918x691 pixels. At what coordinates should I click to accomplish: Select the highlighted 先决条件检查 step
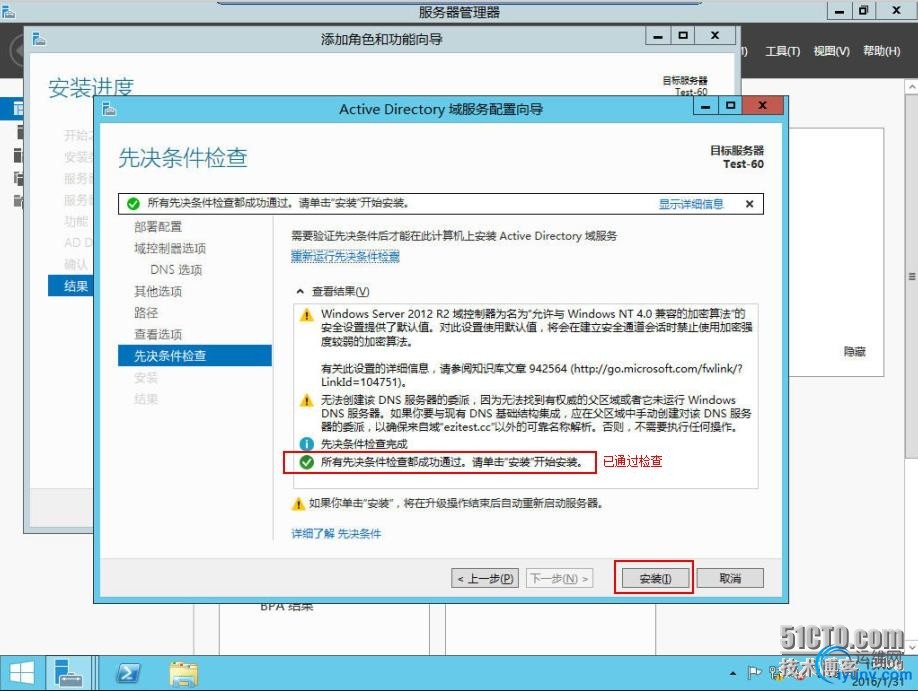coord(195,355)
